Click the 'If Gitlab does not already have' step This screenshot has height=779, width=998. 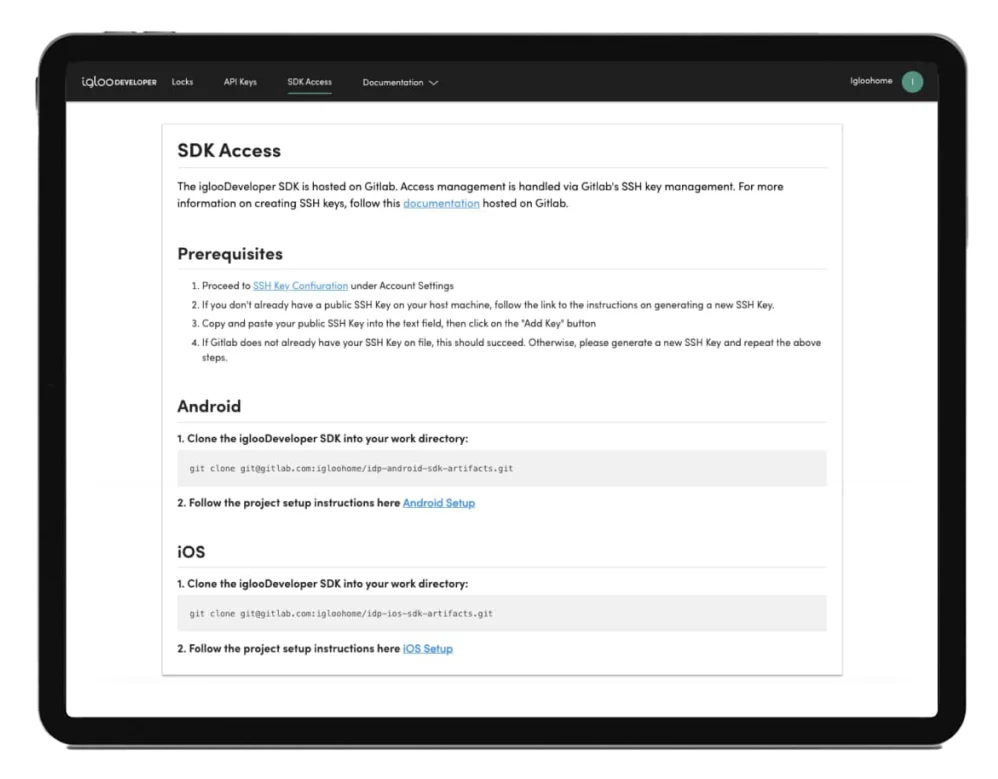pyautogui.click(x=506, y=350)
